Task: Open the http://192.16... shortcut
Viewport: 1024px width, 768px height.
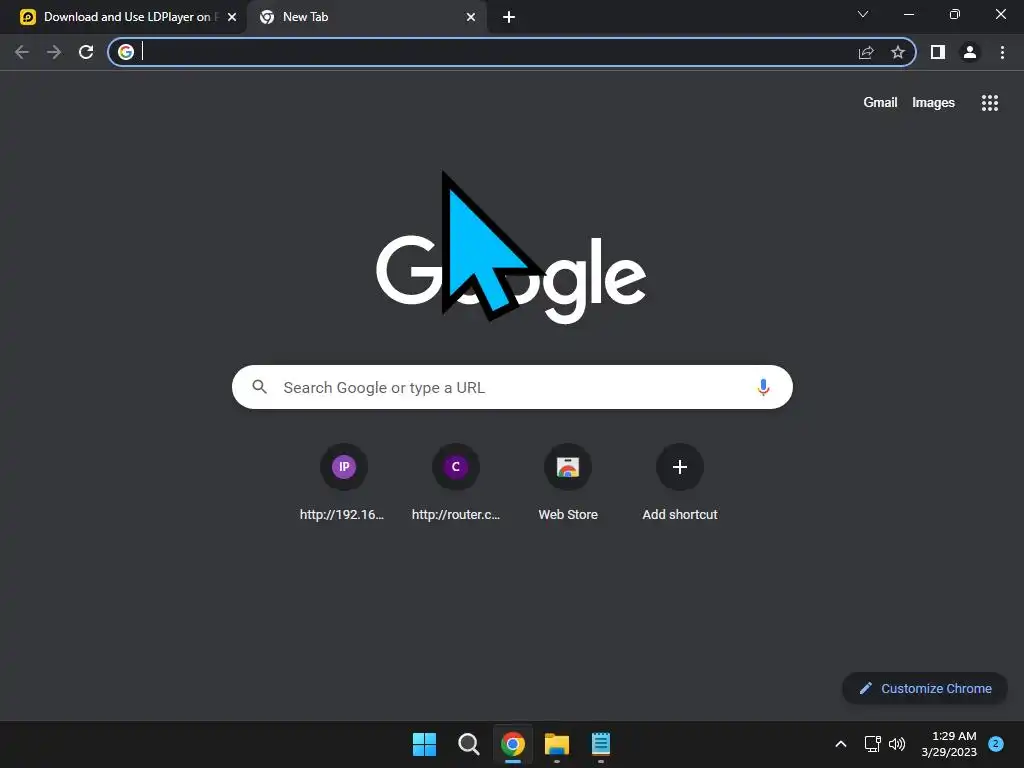Action: point(344,483)
